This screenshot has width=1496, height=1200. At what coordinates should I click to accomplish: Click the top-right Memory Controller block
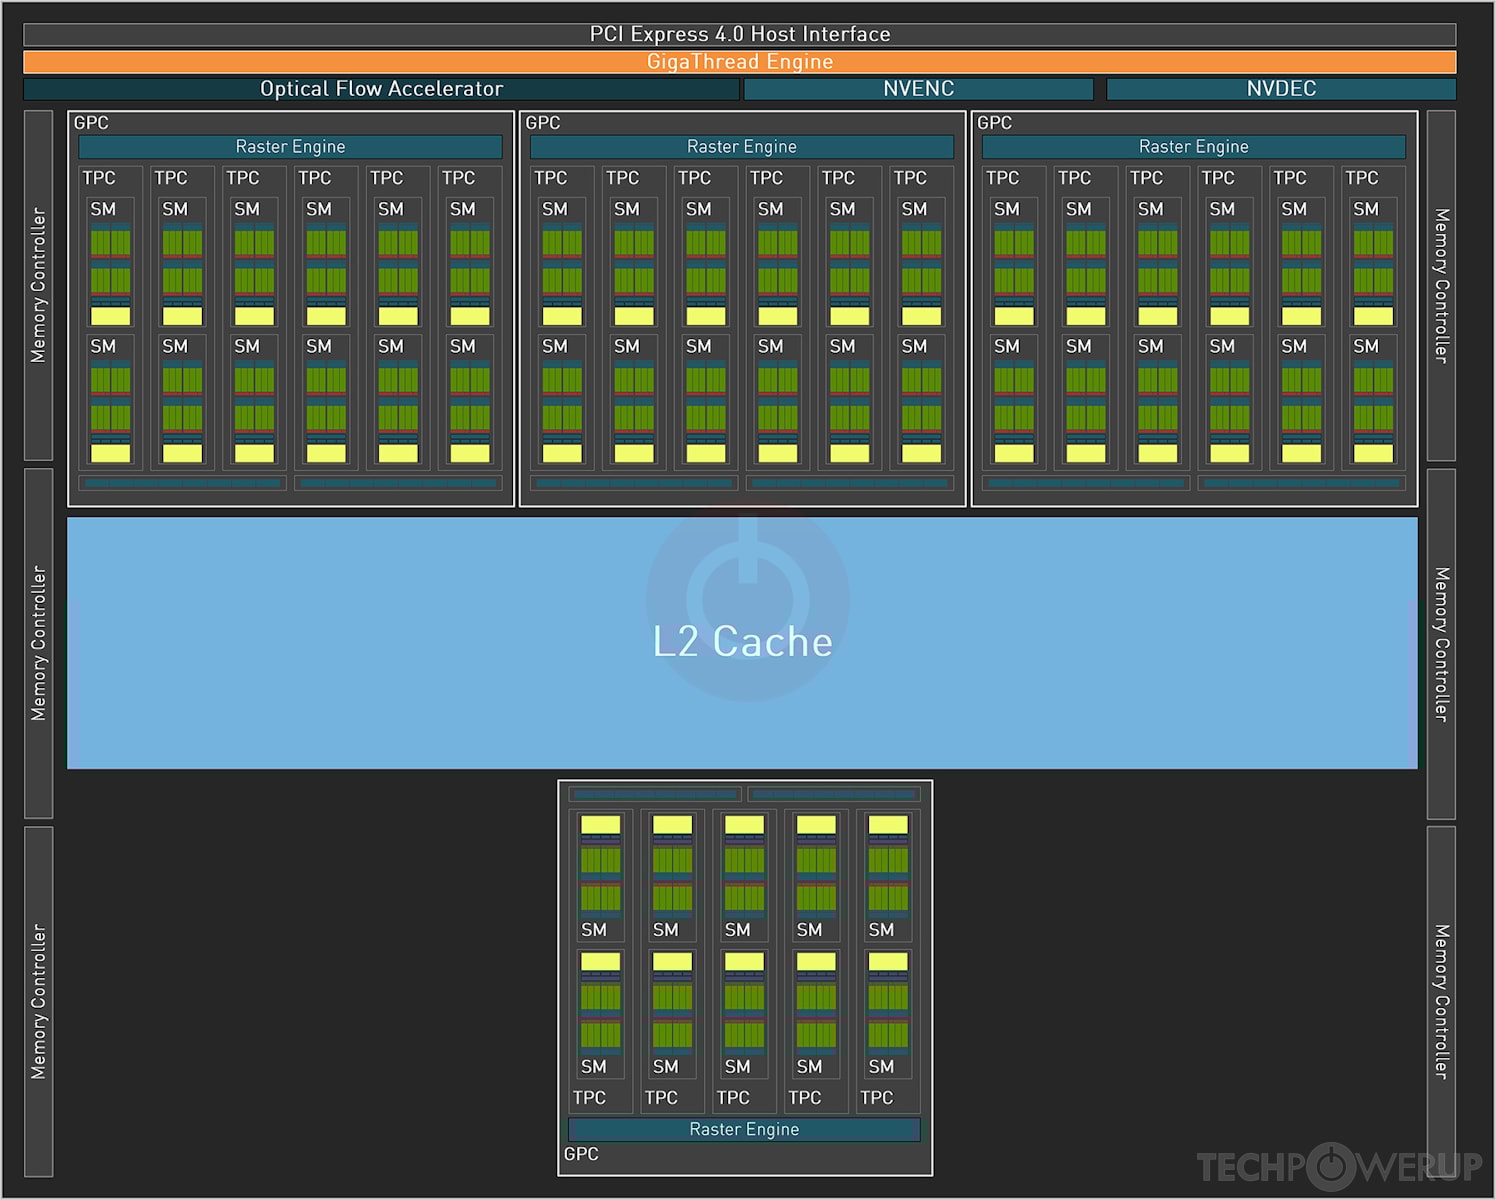pos(1441,285)
